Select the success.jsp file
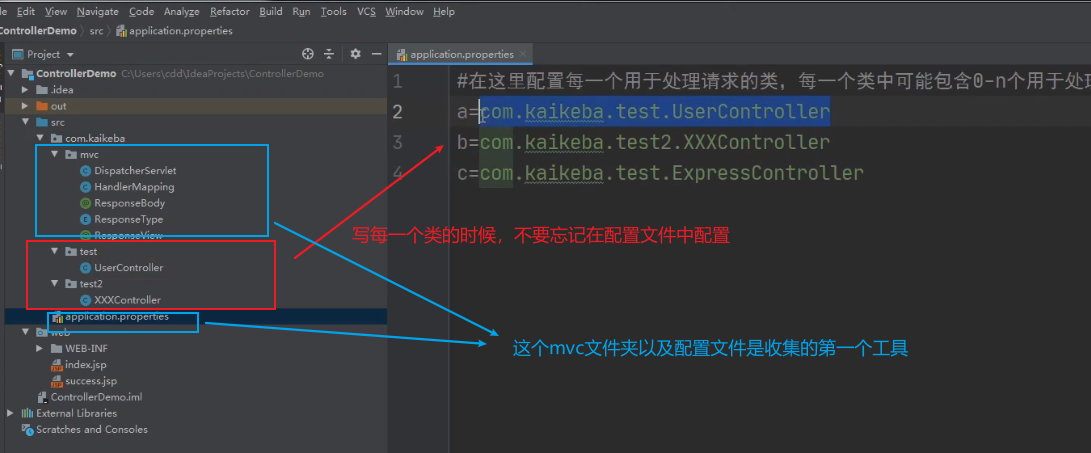The height and width of the screenshot is (453, 1091). [91, 381]
